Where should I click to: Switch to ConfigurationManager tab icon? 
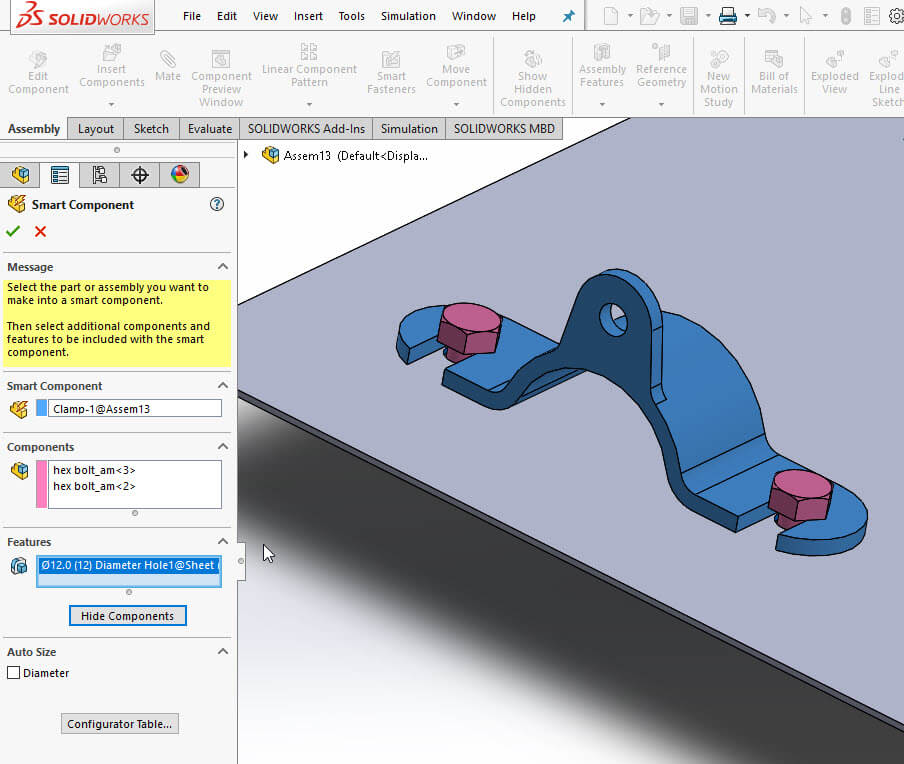[99, 175]
